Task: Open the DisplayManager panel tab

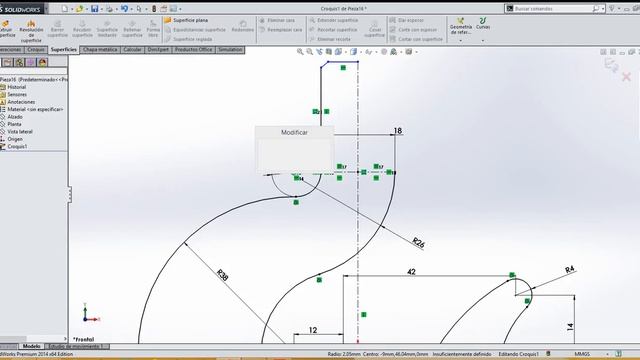Action: [x=42, y=62]
